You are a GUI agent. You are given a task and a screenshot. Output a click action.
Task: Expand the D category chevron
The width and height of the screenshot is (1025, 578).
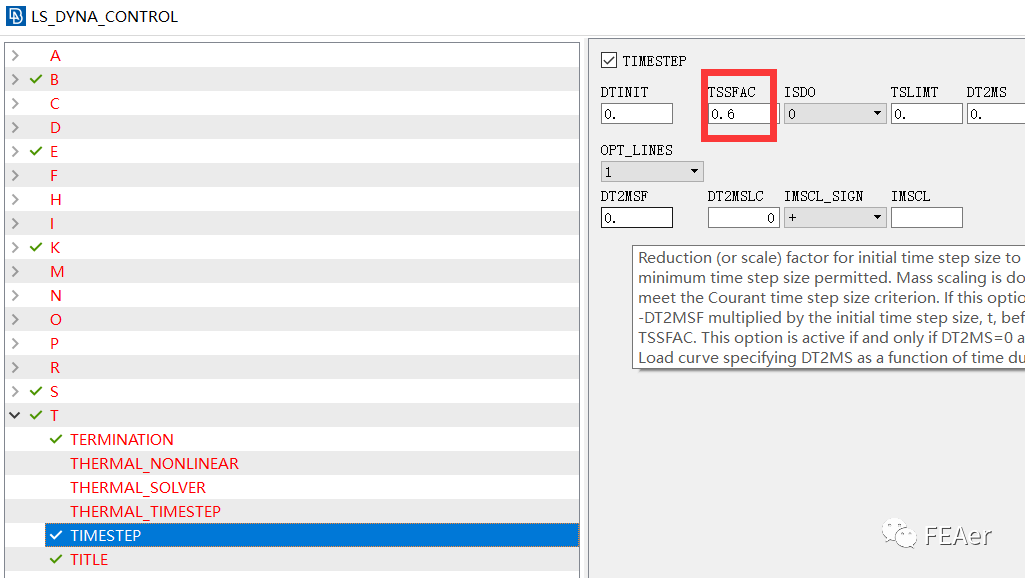[15, 128]
